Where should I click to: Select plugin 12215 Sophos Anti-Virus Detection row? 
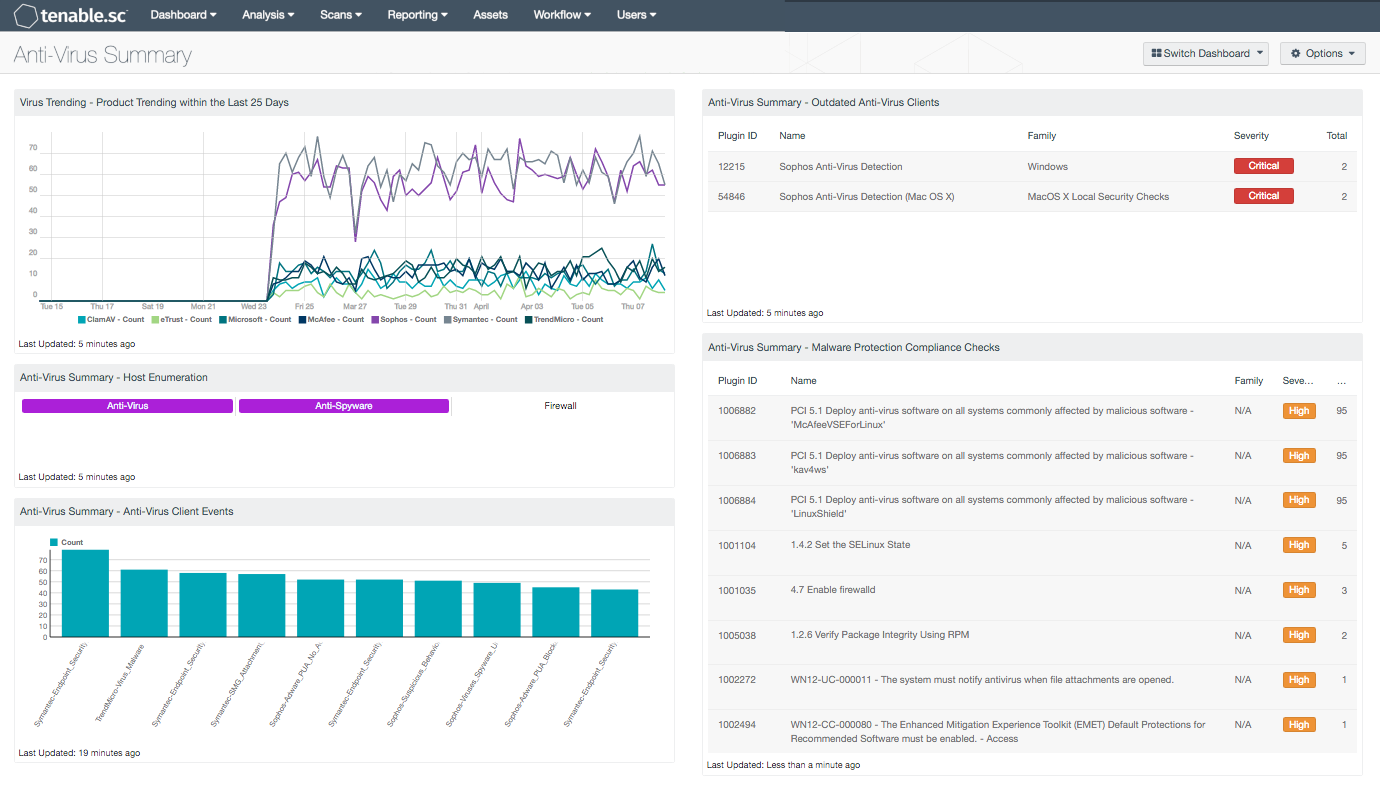1032,167
